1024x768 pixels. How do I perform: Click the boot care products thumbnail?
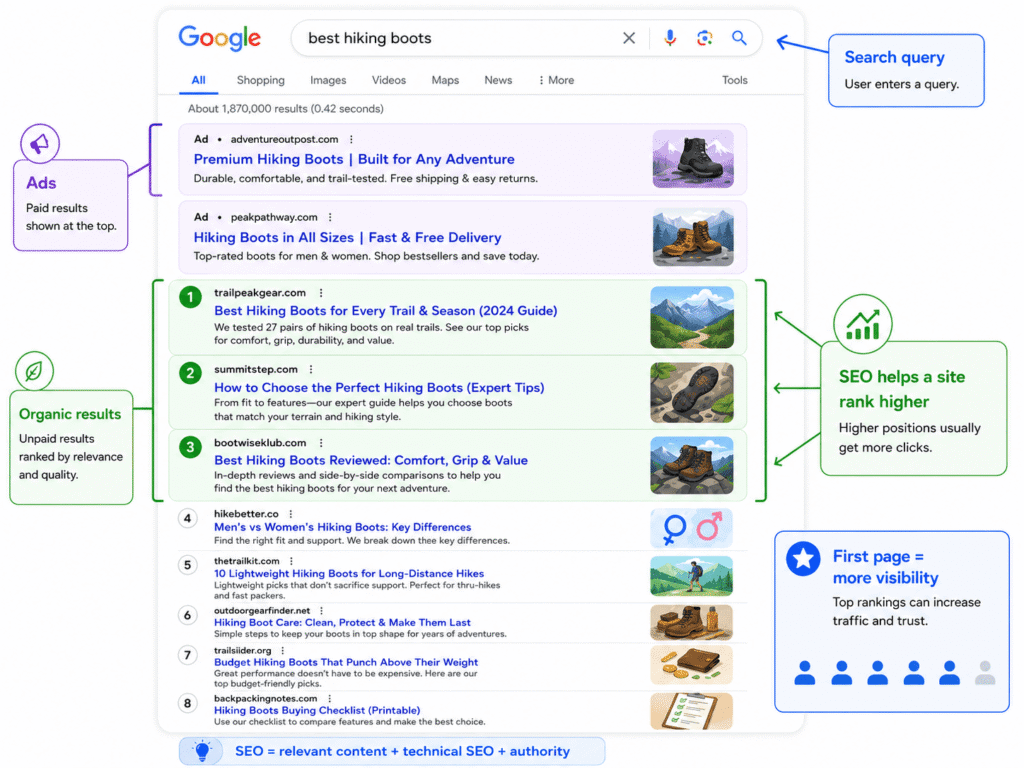pos(691,623)
